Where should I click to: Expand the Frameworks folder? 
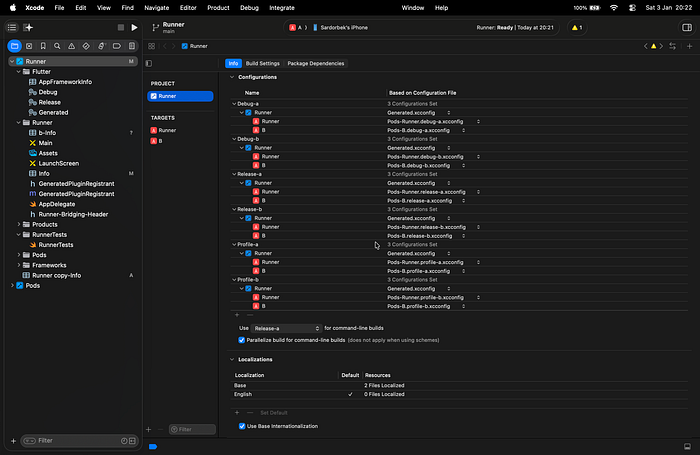click(19, 265)
